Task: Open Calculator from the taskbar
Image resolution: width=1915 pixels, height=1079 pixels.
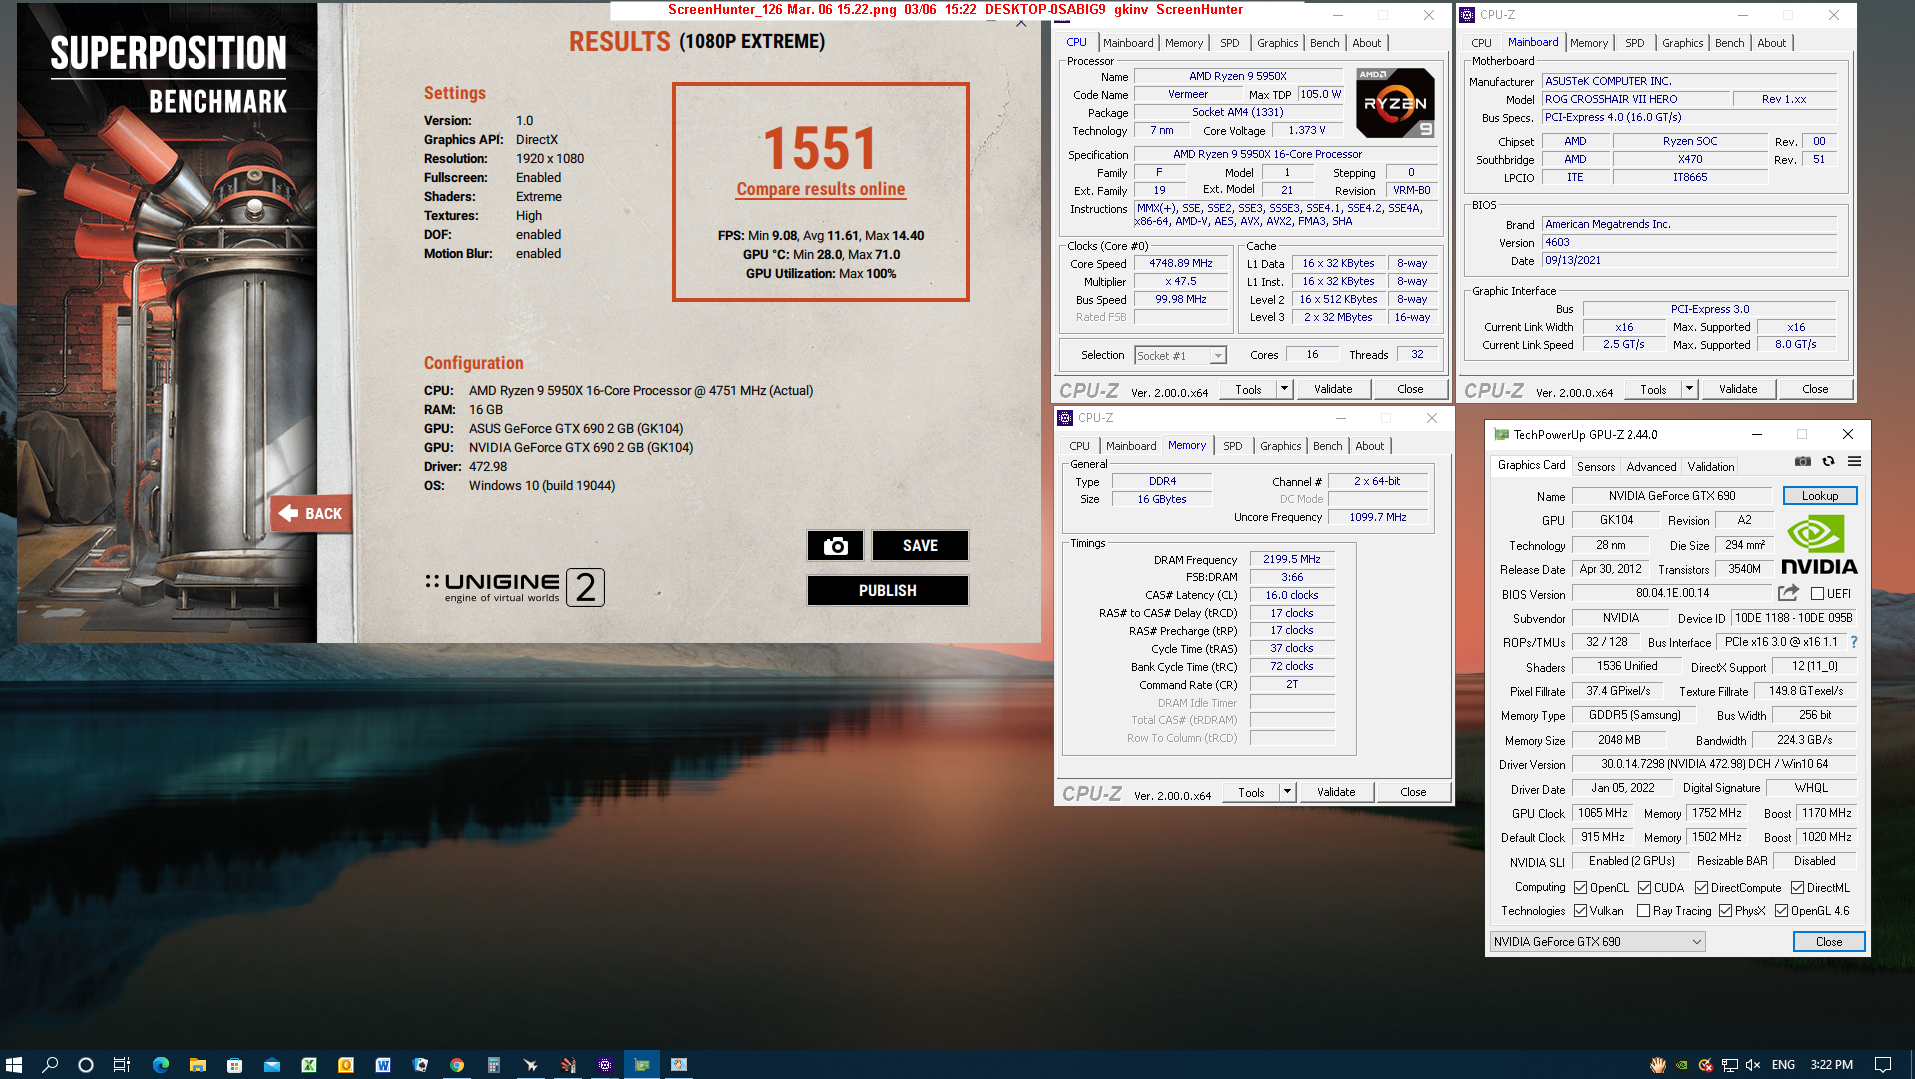Action: [x=493, y=1065]
